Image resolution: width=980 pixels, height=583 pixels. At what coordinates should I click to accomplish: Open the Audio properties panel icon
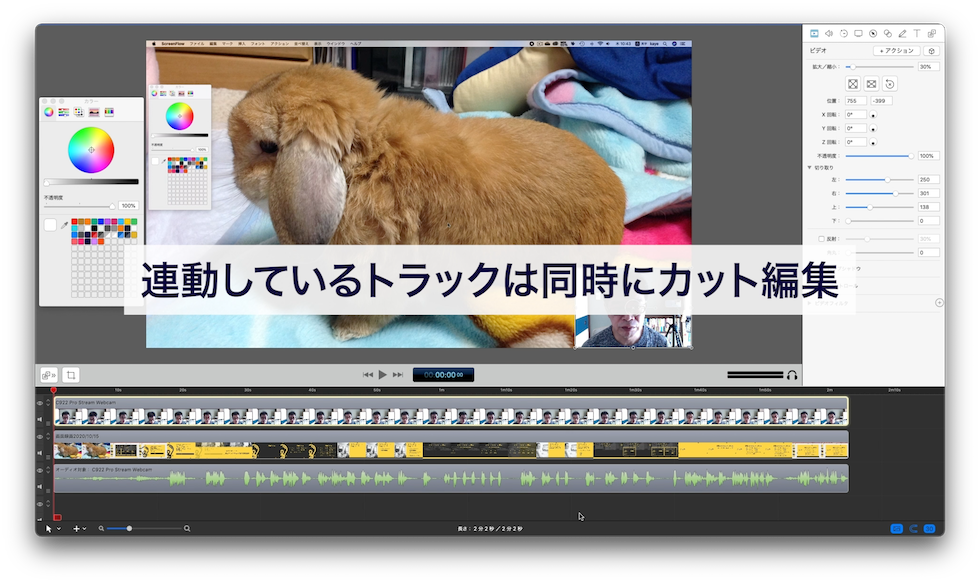pos(829,33)
